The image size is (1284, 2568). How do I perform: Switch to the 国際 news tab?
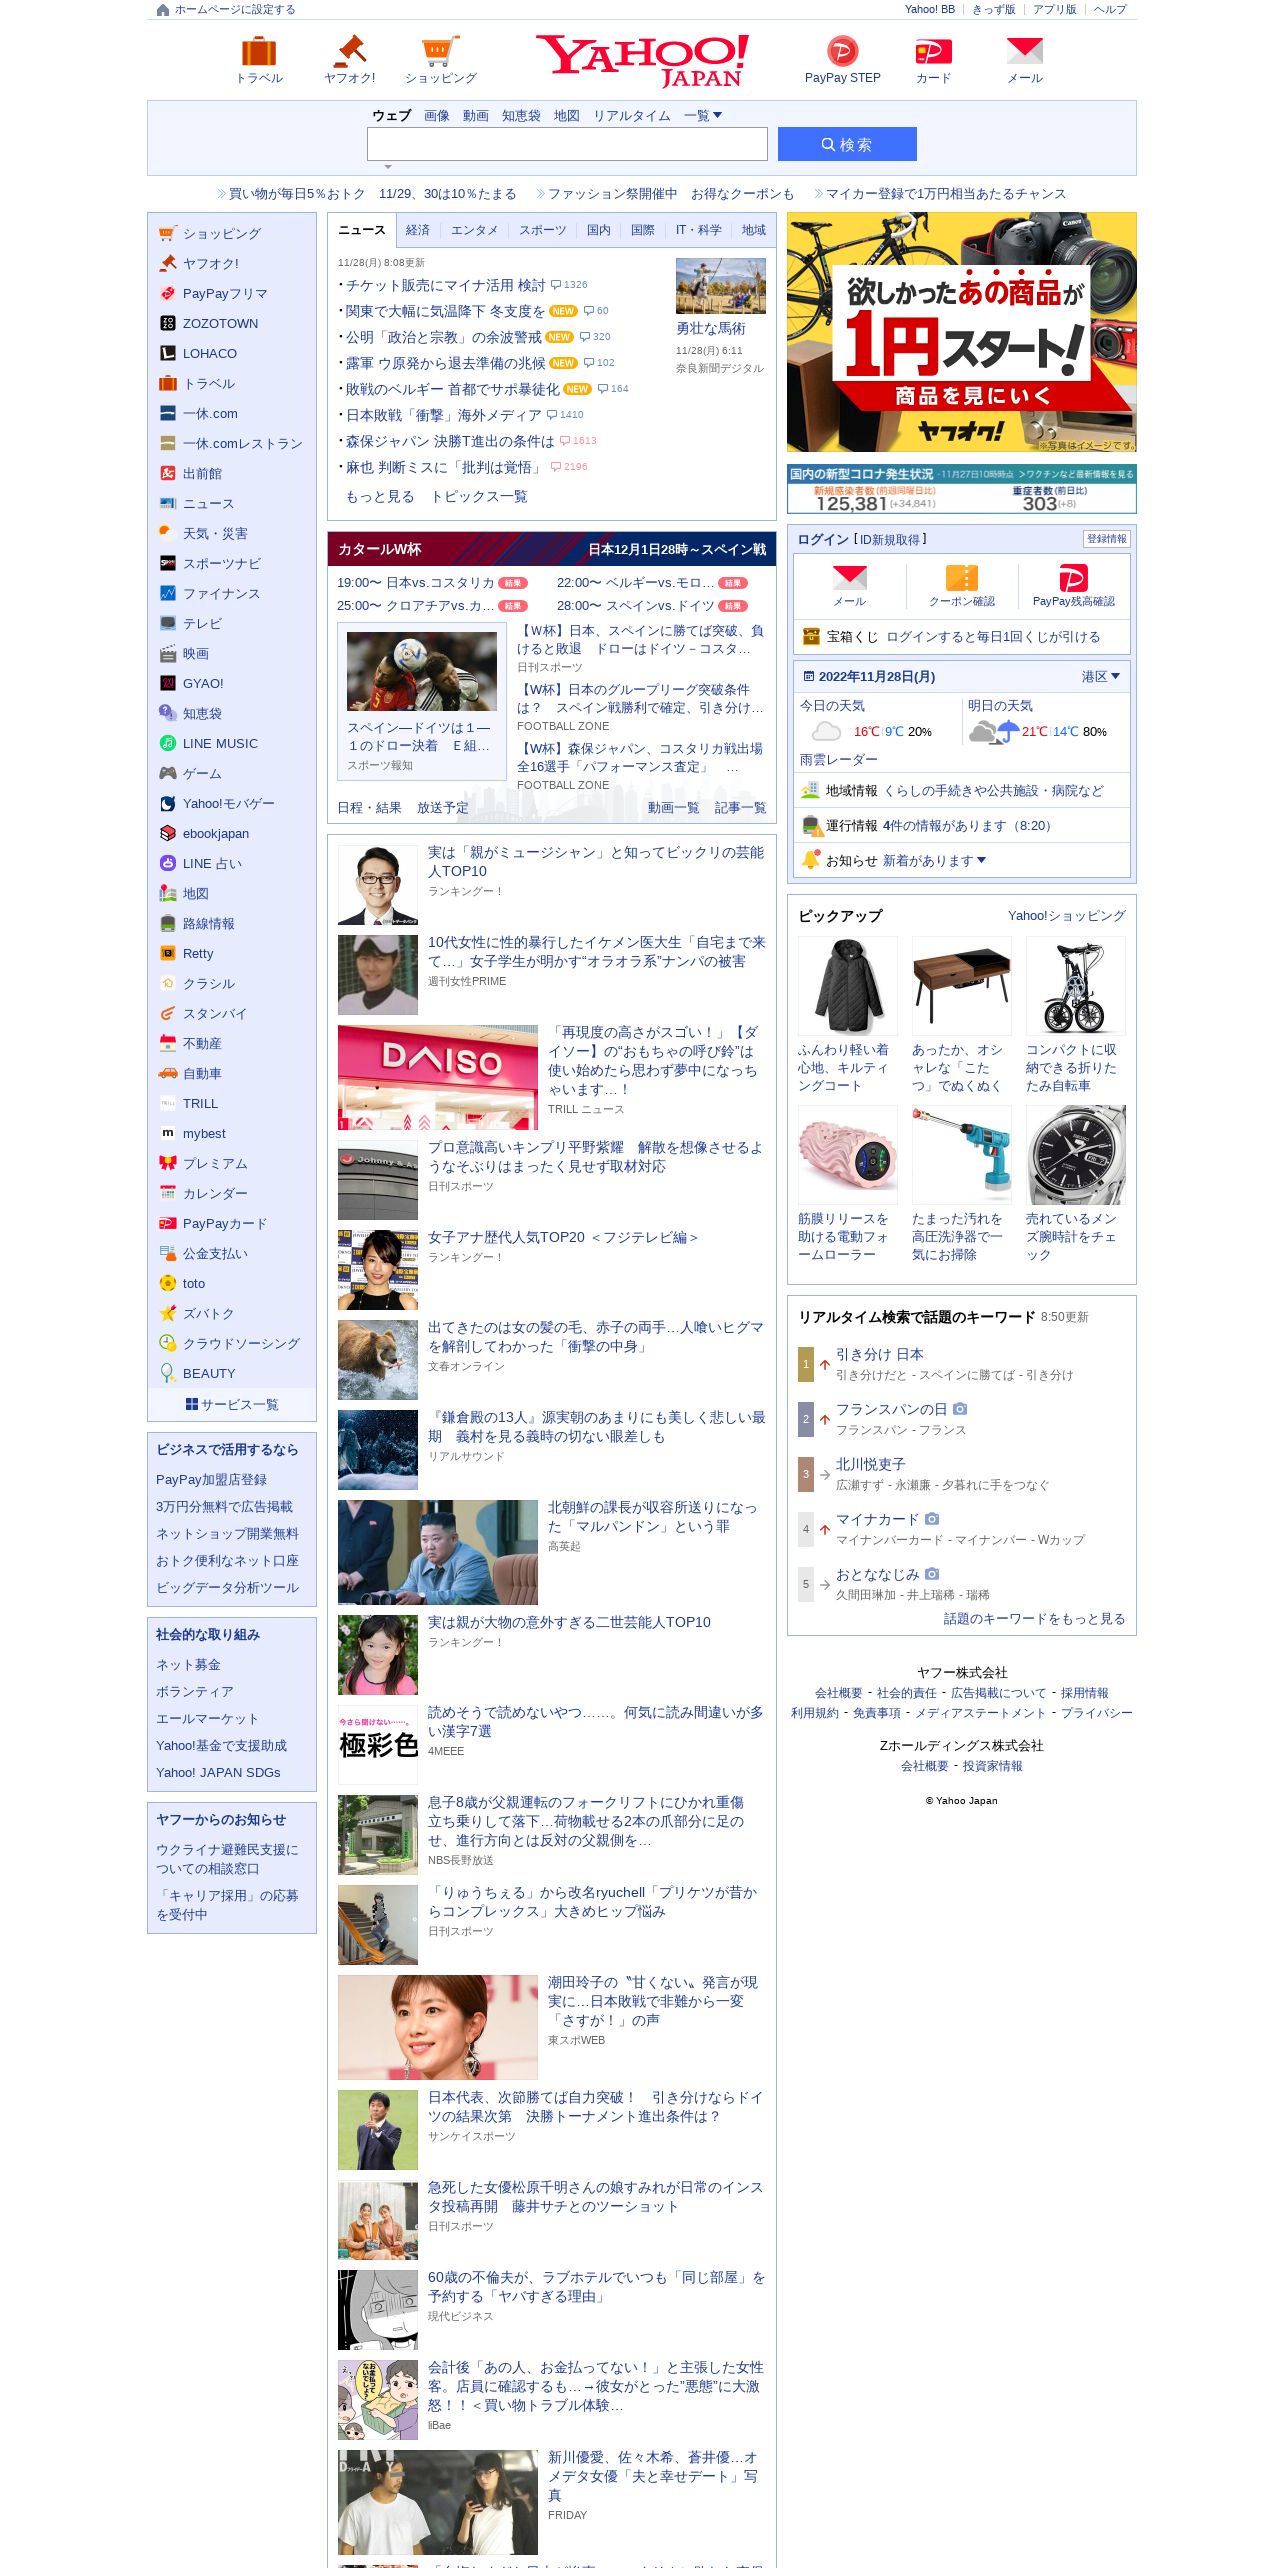coord(643,230)
